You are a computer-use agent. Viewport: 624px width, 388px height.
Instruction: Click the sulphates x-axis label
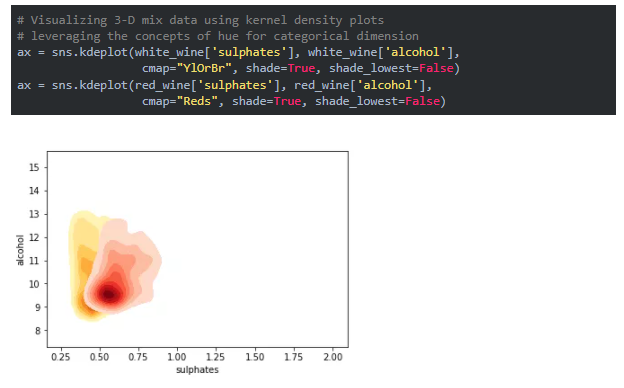pos(197,370)
